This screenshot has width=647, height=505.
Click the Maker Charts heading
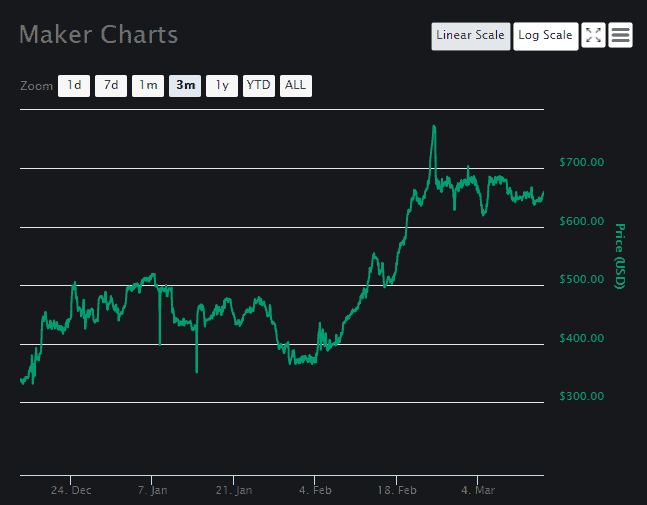click(x=99, y=34)
